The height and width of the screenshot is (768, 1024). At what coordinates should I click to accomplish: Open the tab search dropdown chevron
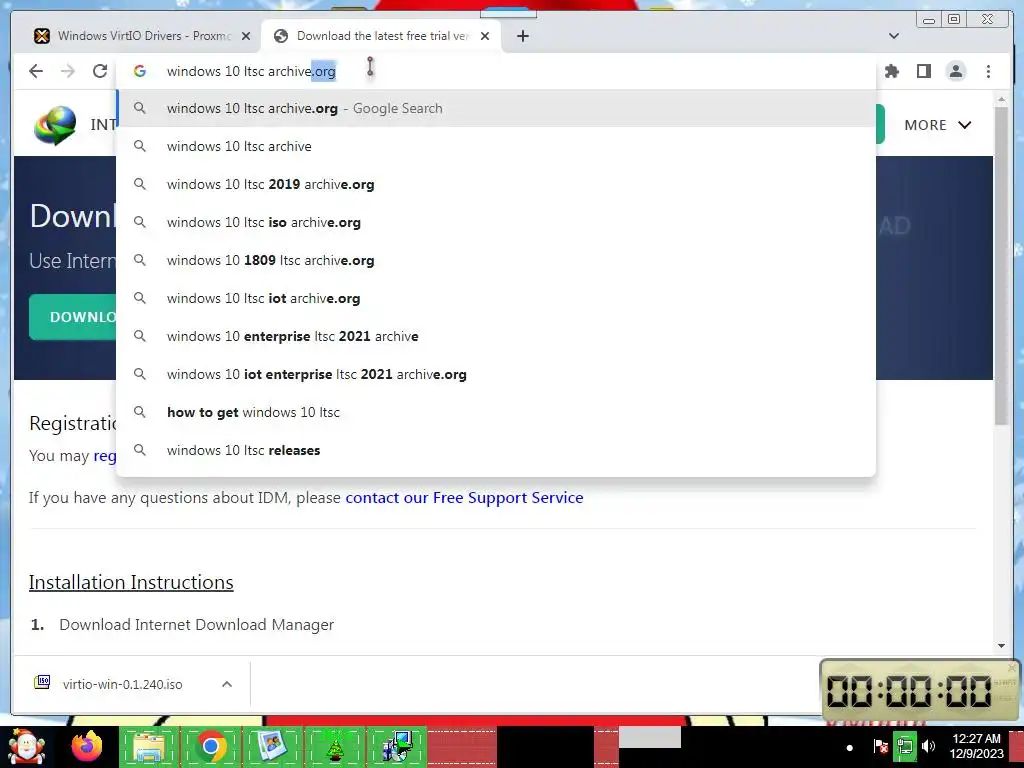point(894,36)
